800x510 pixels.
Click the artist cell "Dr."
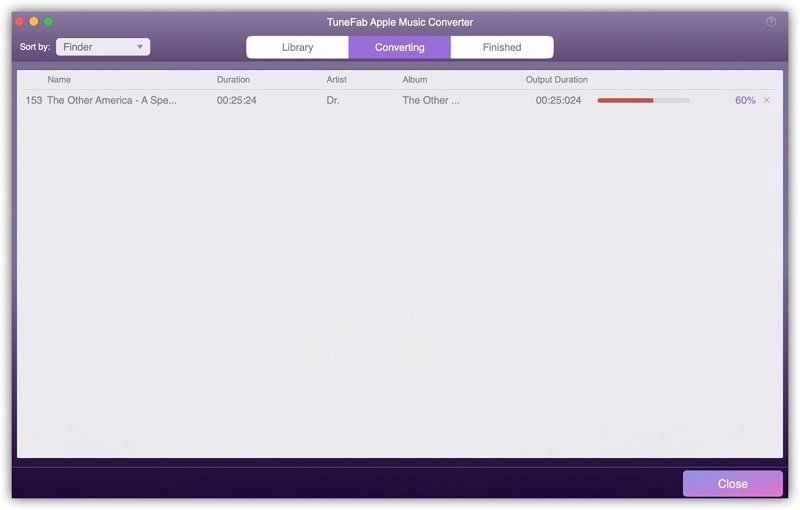[x=333, y=100]
